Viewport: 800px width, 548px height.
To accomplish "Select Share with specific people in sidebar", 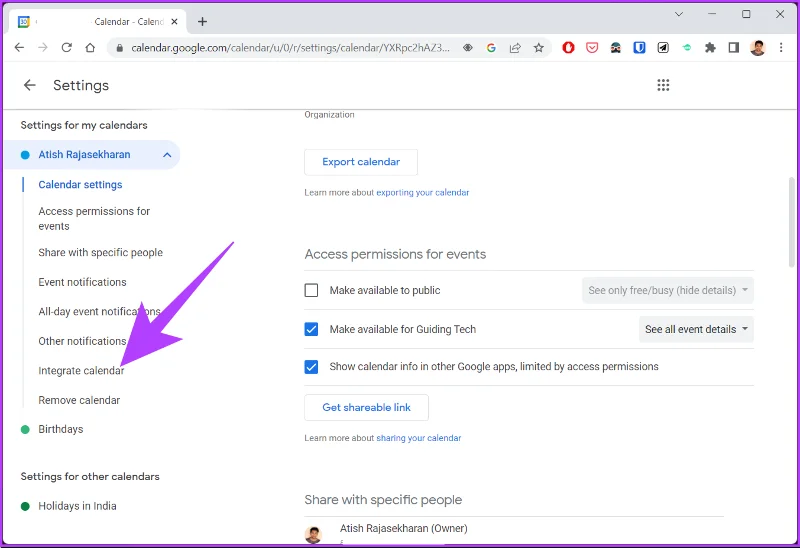I will click(101, 253).
